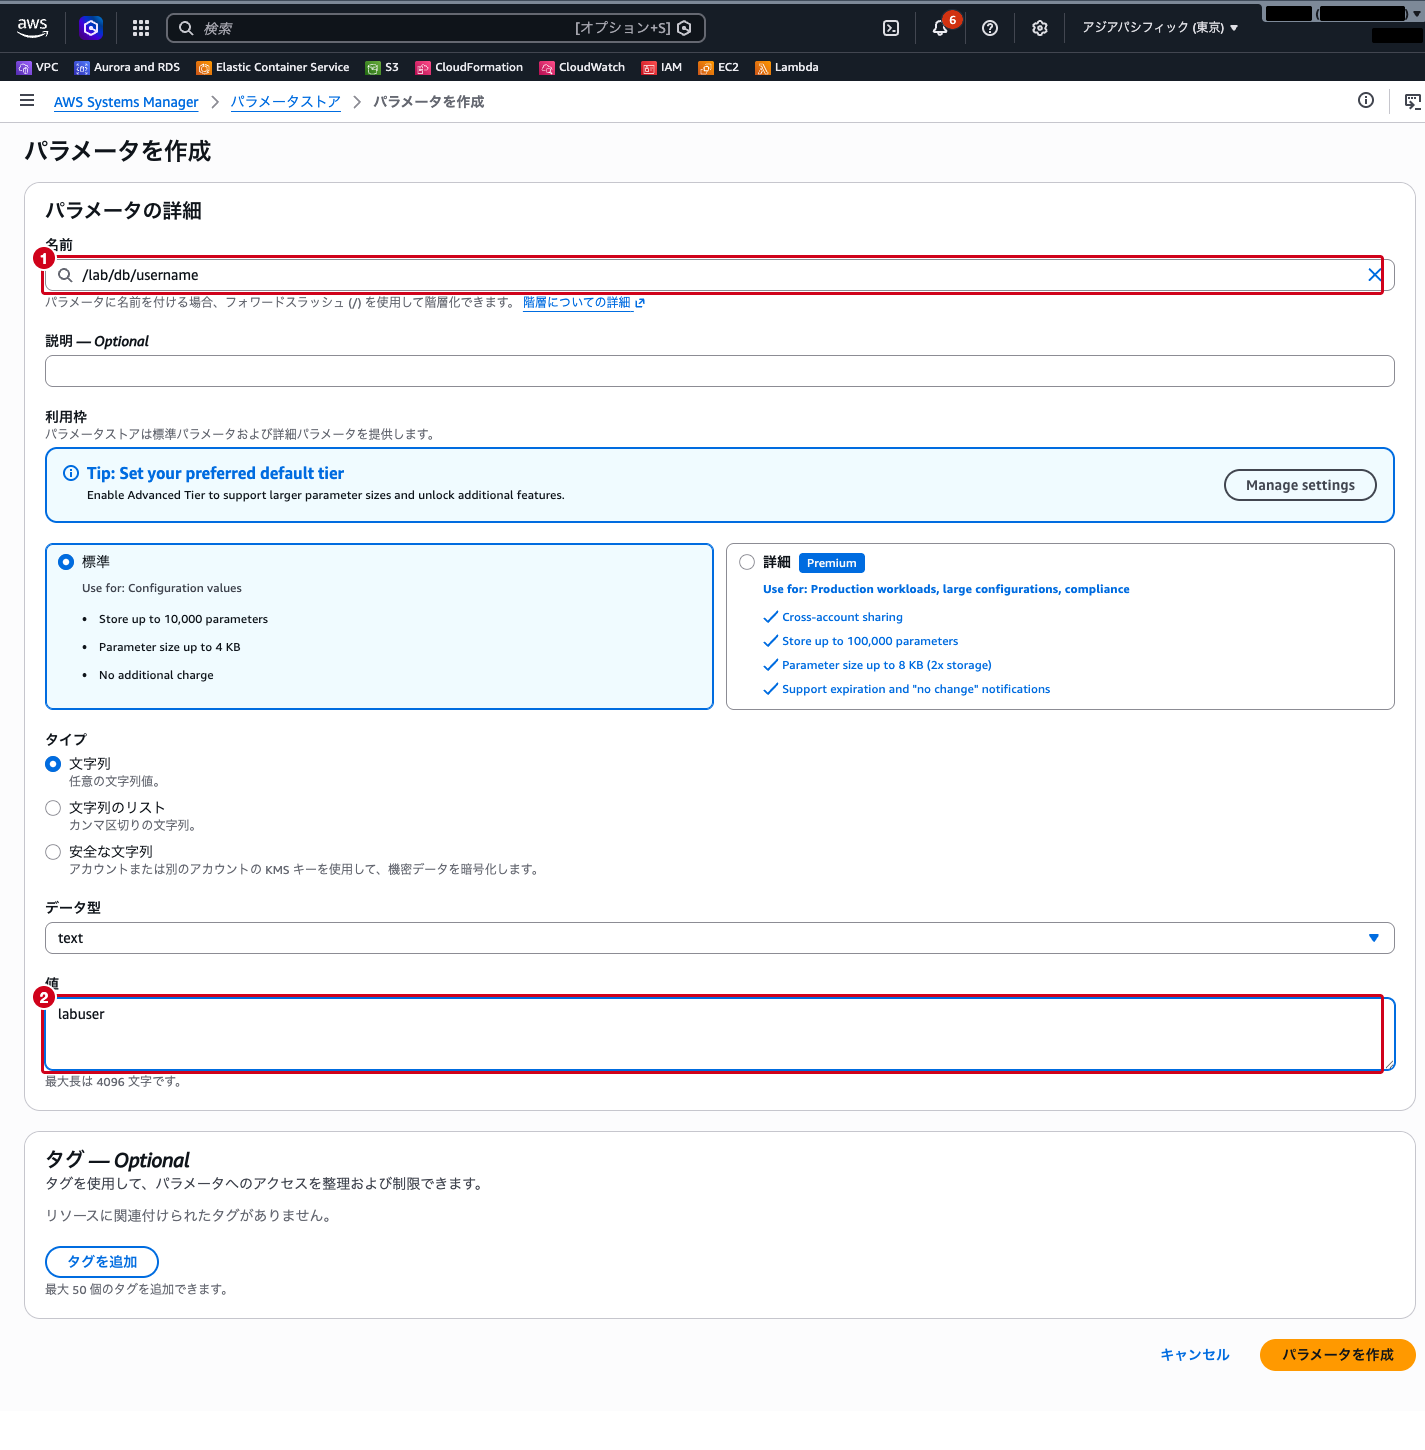Image resolution: width=1425 pixels, height=1450 pixels.
Task: Clear the name field with X
Action: click(1375, 275)
